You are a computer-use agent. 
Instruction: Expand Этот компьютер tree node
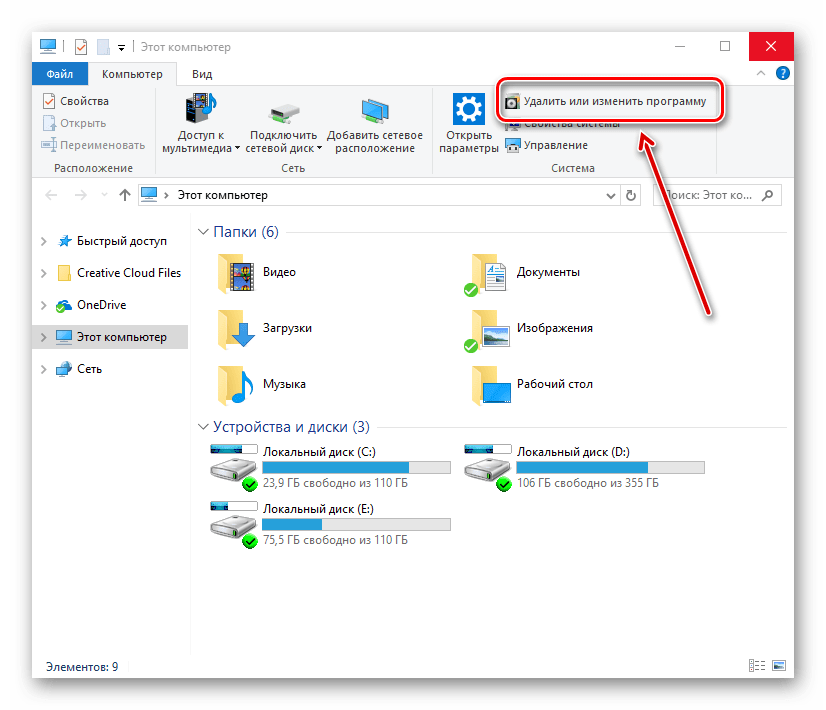tap(44, 338)
